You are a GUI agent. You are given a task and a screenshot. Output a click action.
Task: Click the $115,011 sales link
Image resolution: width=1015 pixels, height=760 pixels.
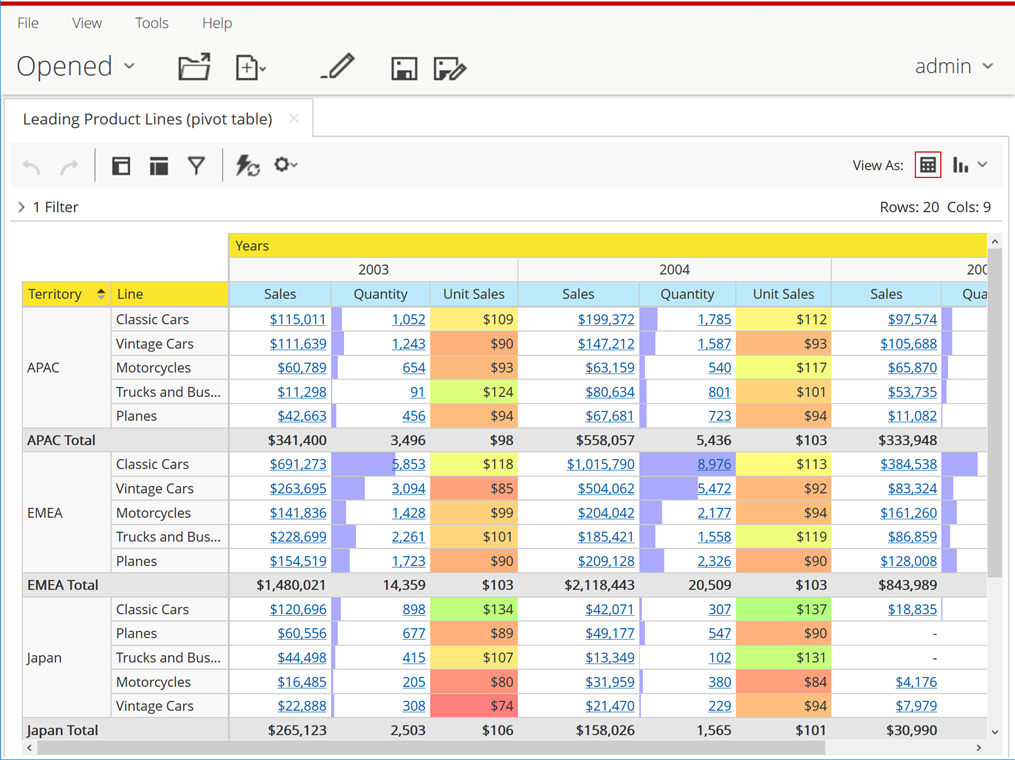pyautogui.click(x=298, y=319)
